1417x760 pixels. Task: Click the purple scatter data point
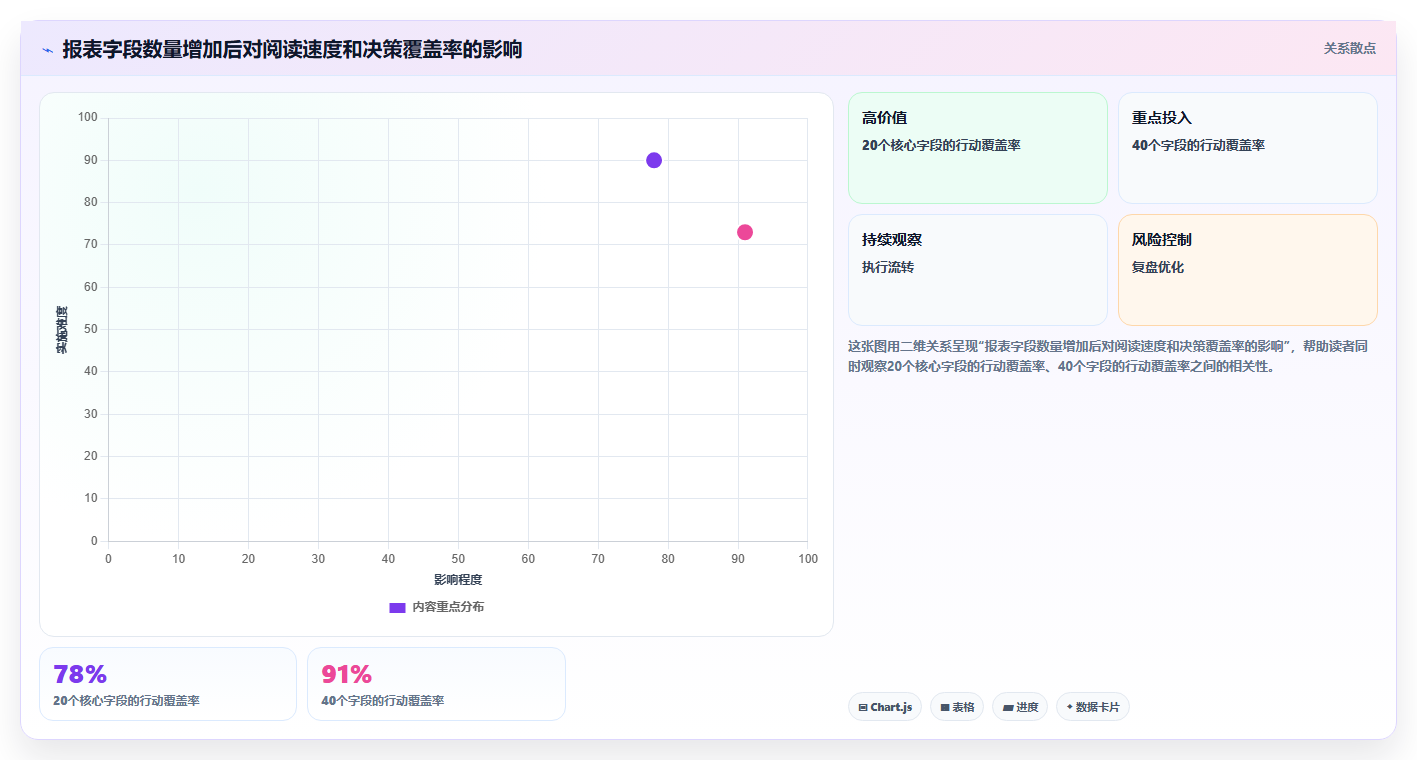click(654, 160)
